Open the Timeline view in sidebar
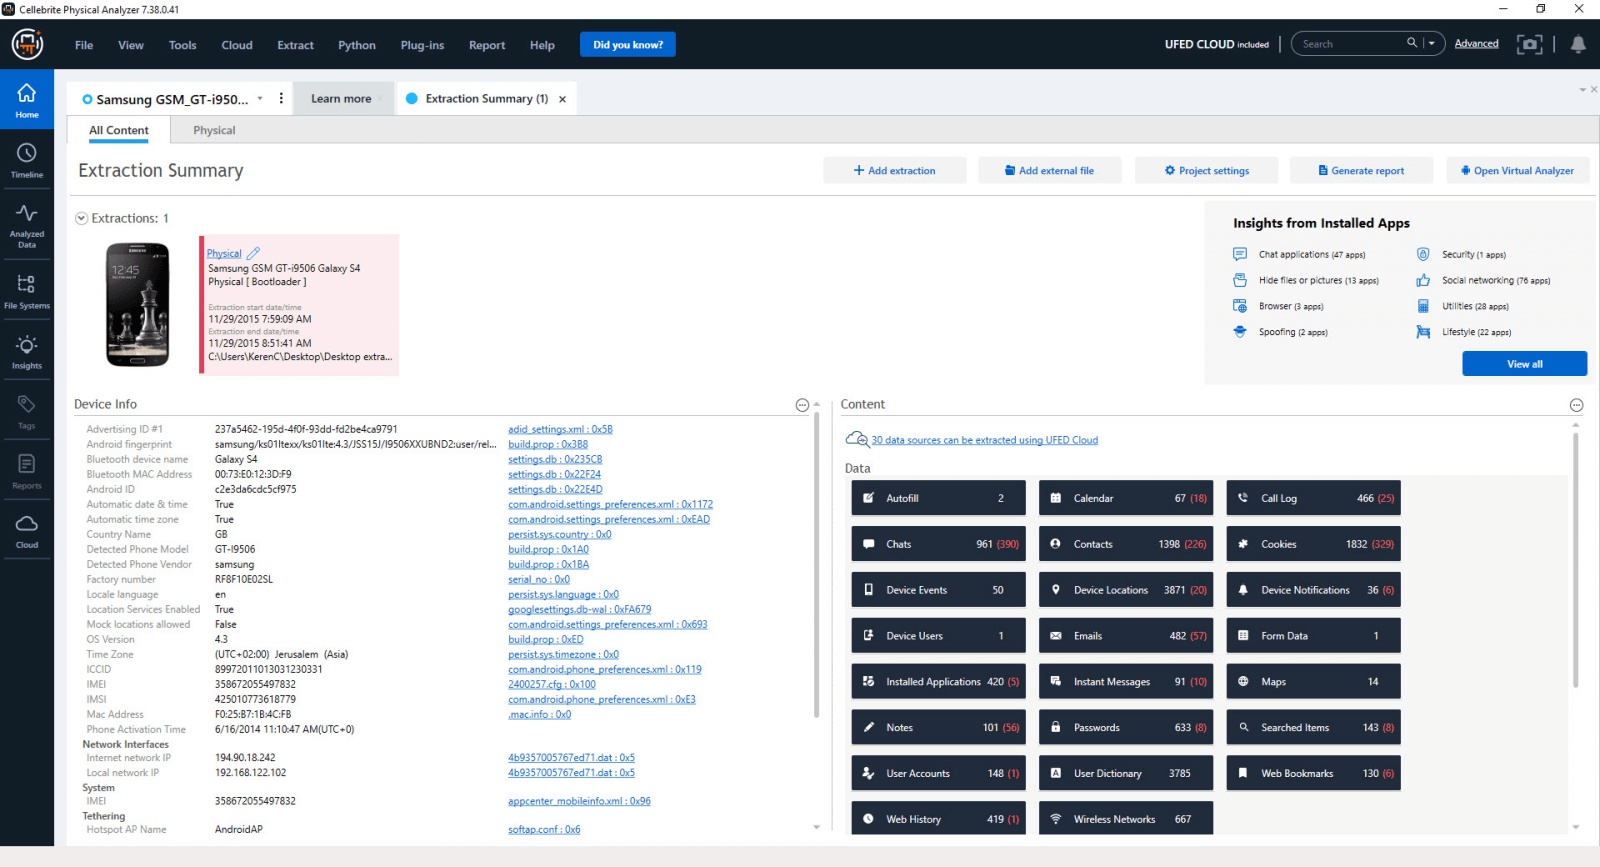Viewport: 1600px width, 867px height. coord(27,160)
